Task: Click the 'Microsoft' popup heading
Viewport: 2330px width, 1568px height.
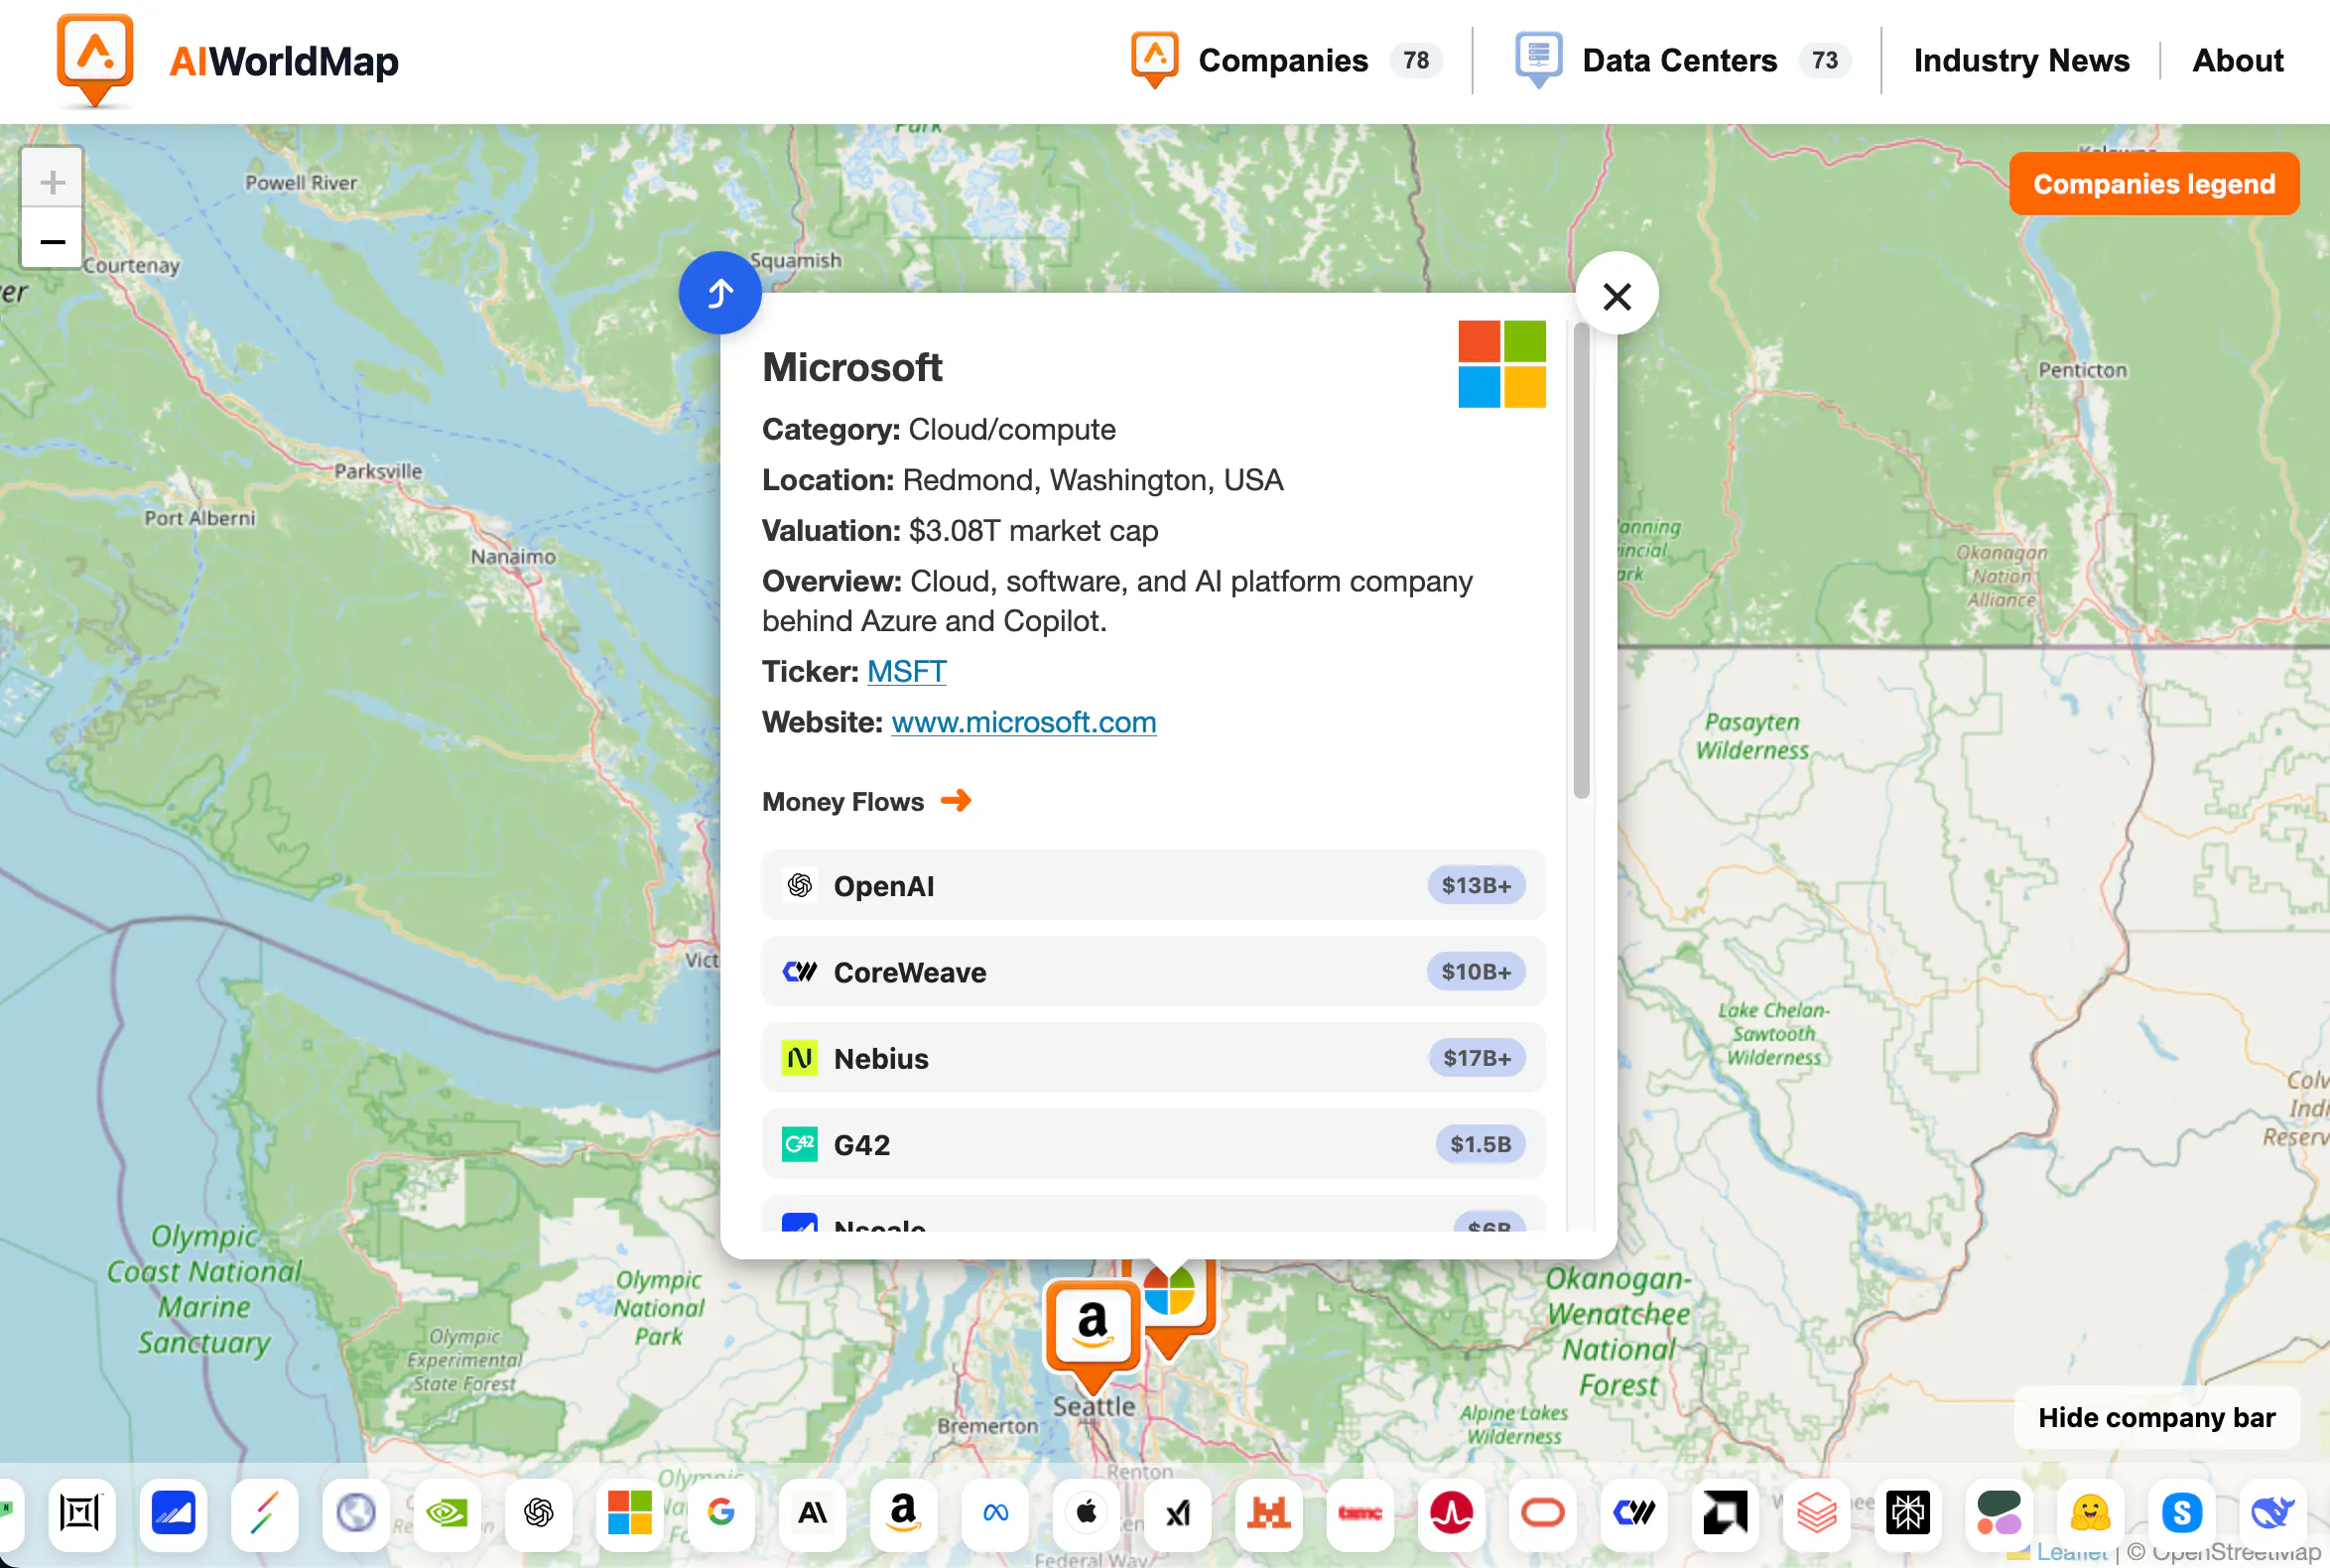Action: point(852,367)
